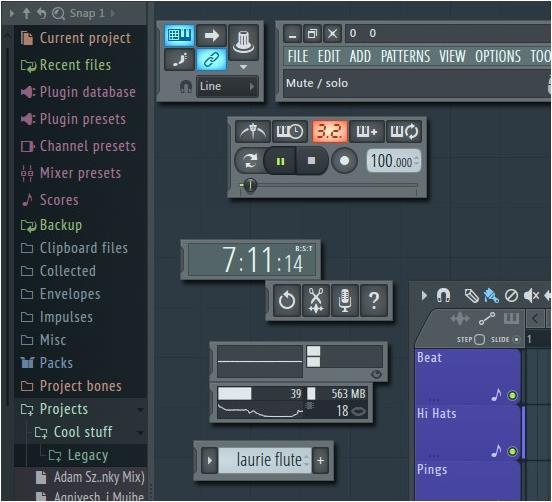552x502 pixels.
Task: Select the Pings track header
Action: (468, 481)
